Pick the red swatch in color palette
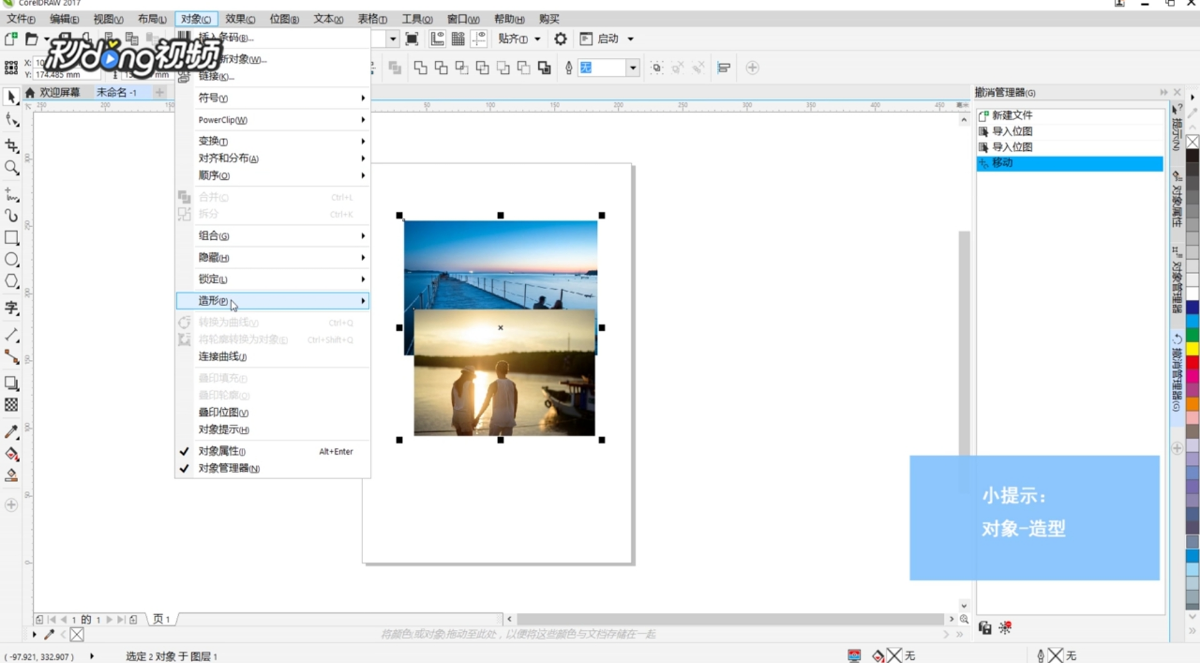Viewport: 1200px width, 663px height. (x=1192, y=364)
